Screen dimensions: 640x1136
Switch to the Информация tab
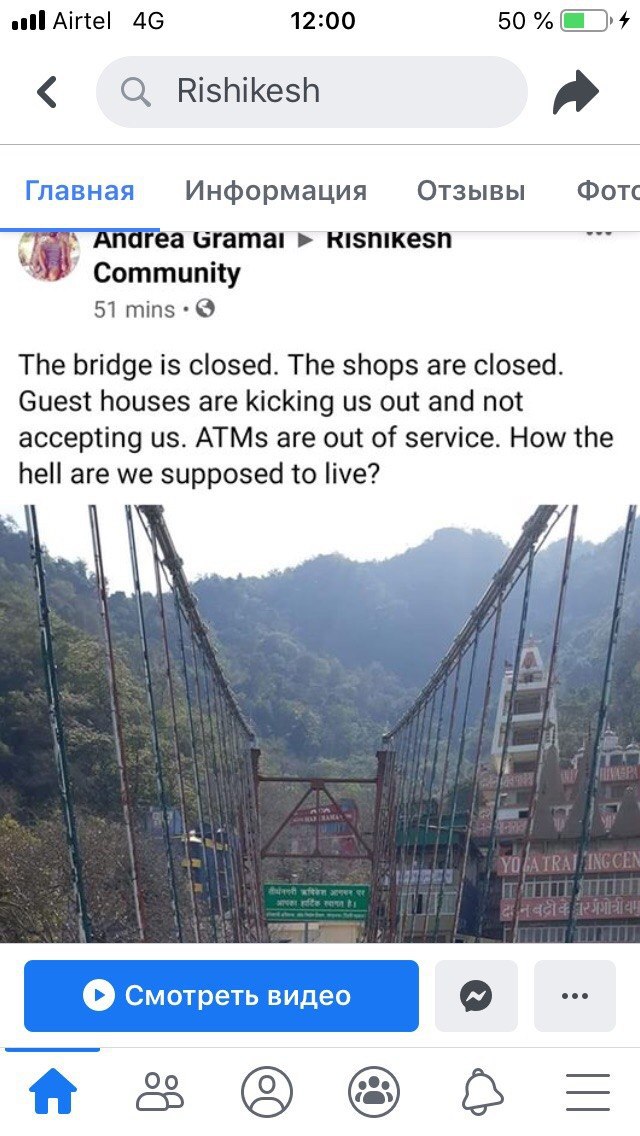point(275,191)
